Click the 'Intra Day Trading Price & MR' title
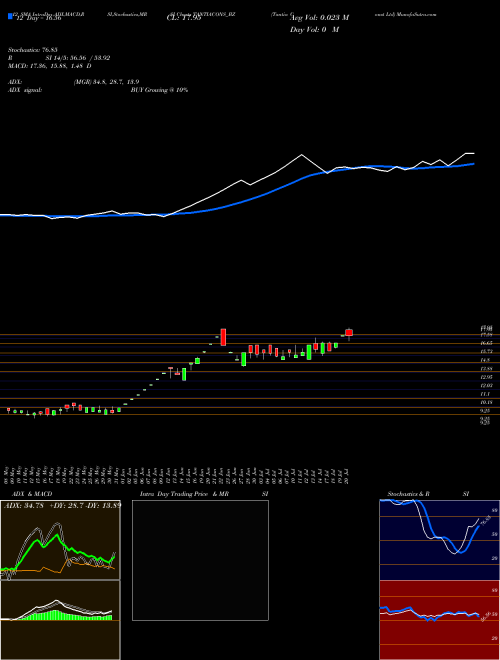Viewport: 500px width, 660px height. click(184, 494)
